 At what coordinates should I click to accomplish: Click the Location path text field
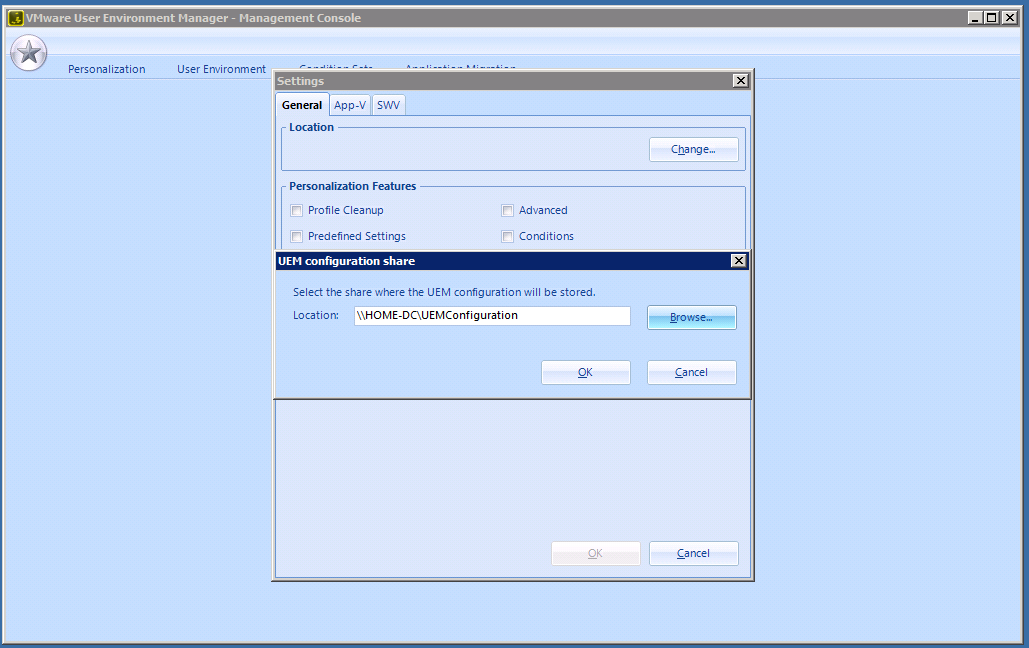(492, 315)
